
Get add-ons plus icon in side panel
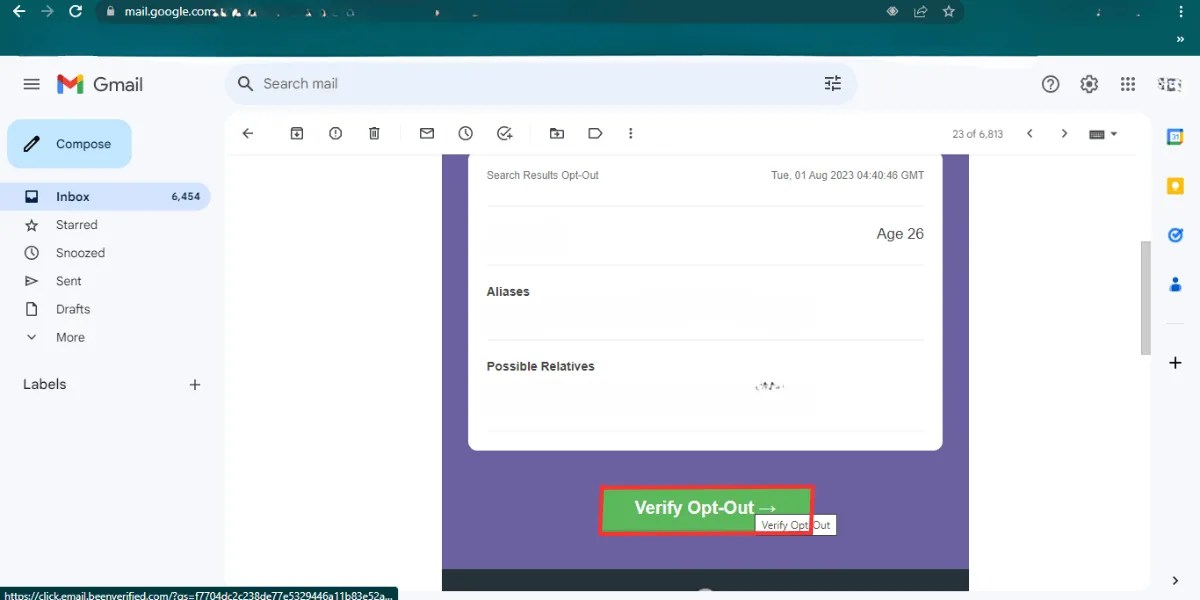pyautogui.click(x=1175, y=363)
